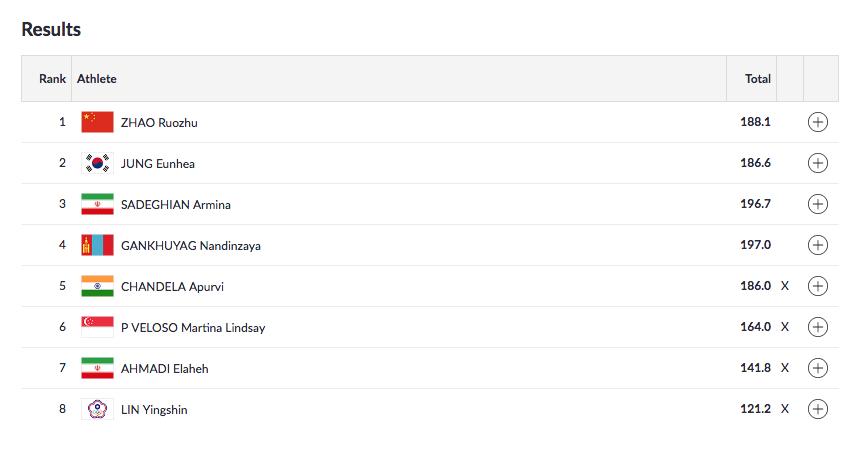The width and height of the screenshot is (862, 452).
Task: Click Iran flag beside SADEGHIAN Armina
Action: tap(97, 204)
